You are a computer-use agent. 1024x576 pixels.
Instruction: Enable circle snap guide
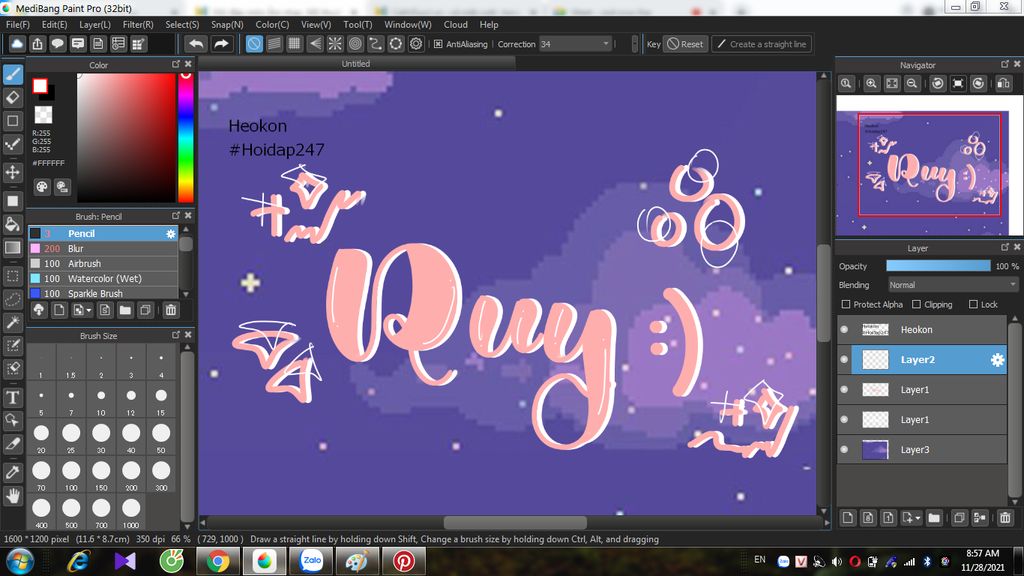tap(355, 44)
